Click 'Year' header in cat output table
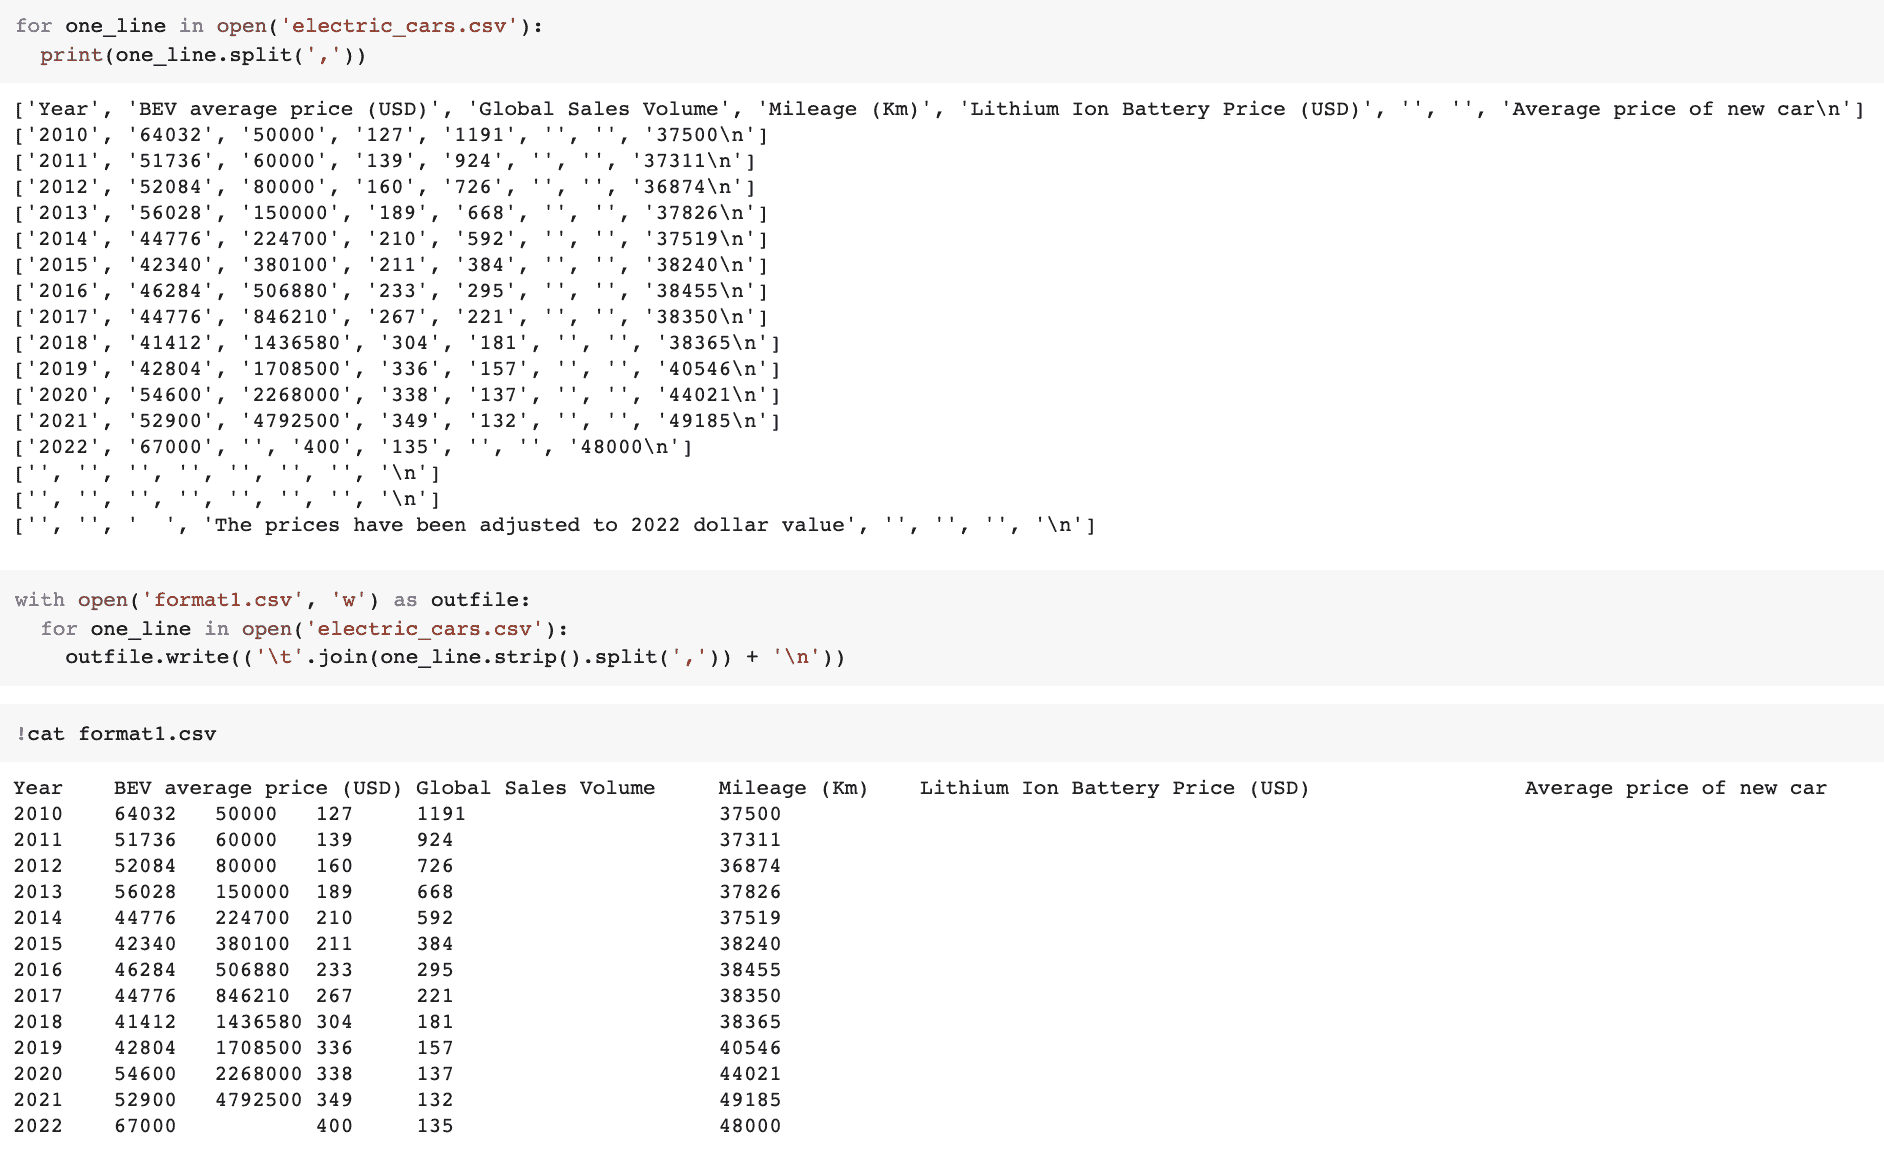The image size is (1884, 1152). tap(38, 788)
